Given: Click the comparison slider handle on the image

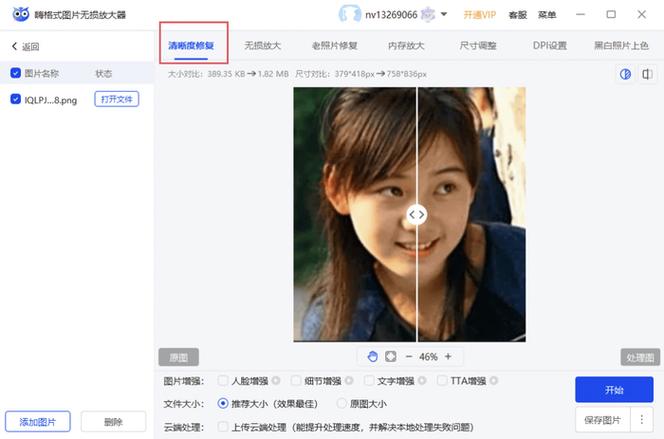Looking at the screenshot, I should coord(417,215).
